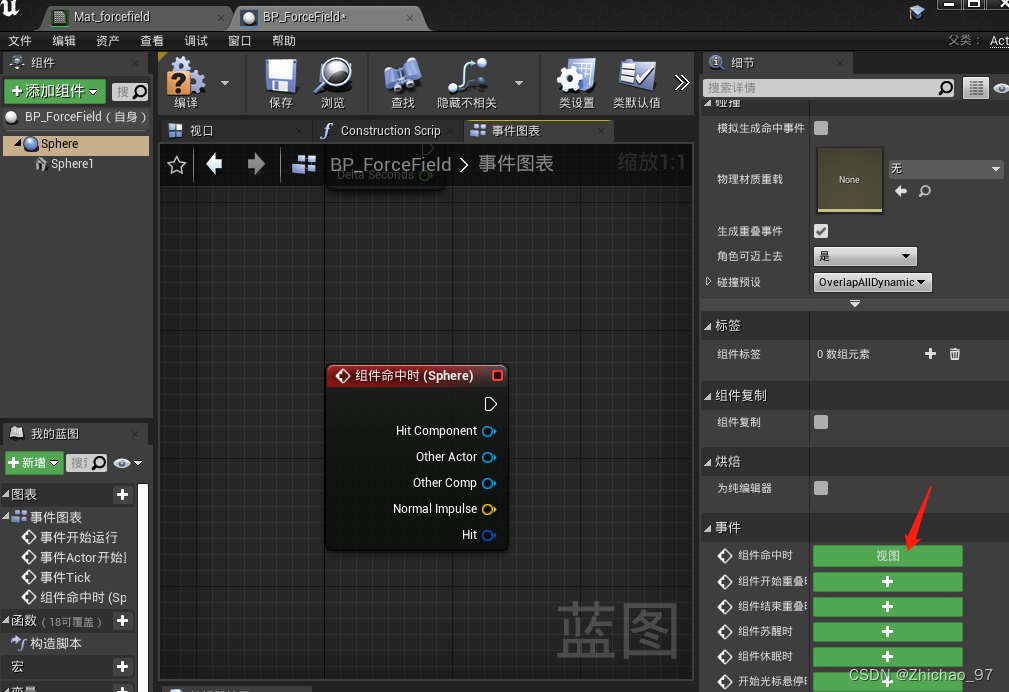Screen dimensions: 1009x692
Task: Click the Save (保存) floppy icon
Action: 281,77
